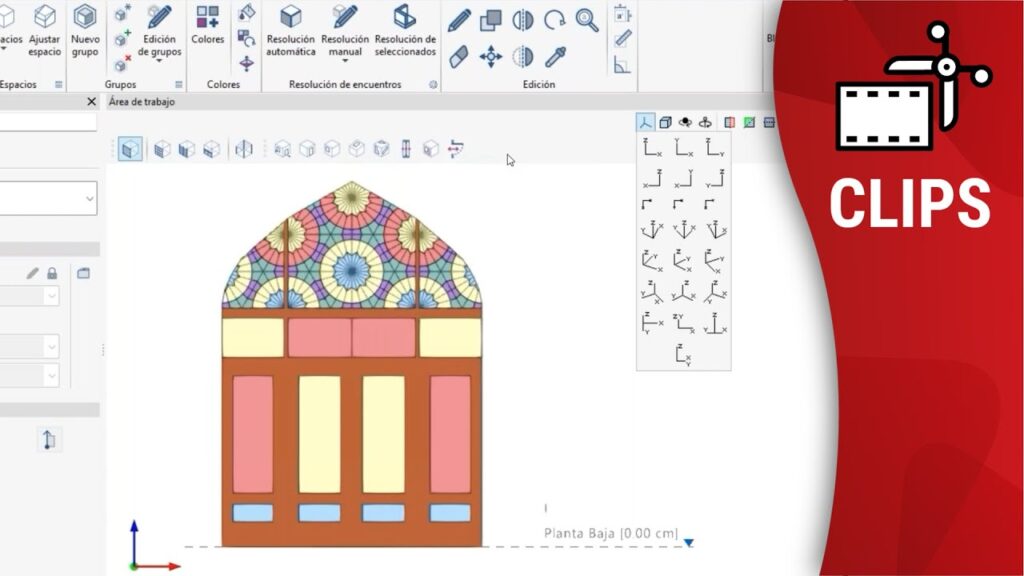Expand the Resolución manual dropdown arrow

pos(345,60)
